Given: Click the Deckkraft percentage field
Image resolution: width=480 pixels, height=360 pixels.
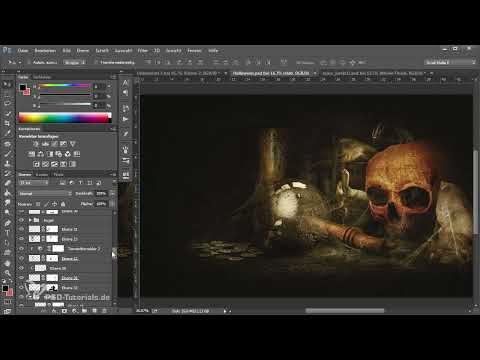Looking at the screenshot, I should (101, 193).
